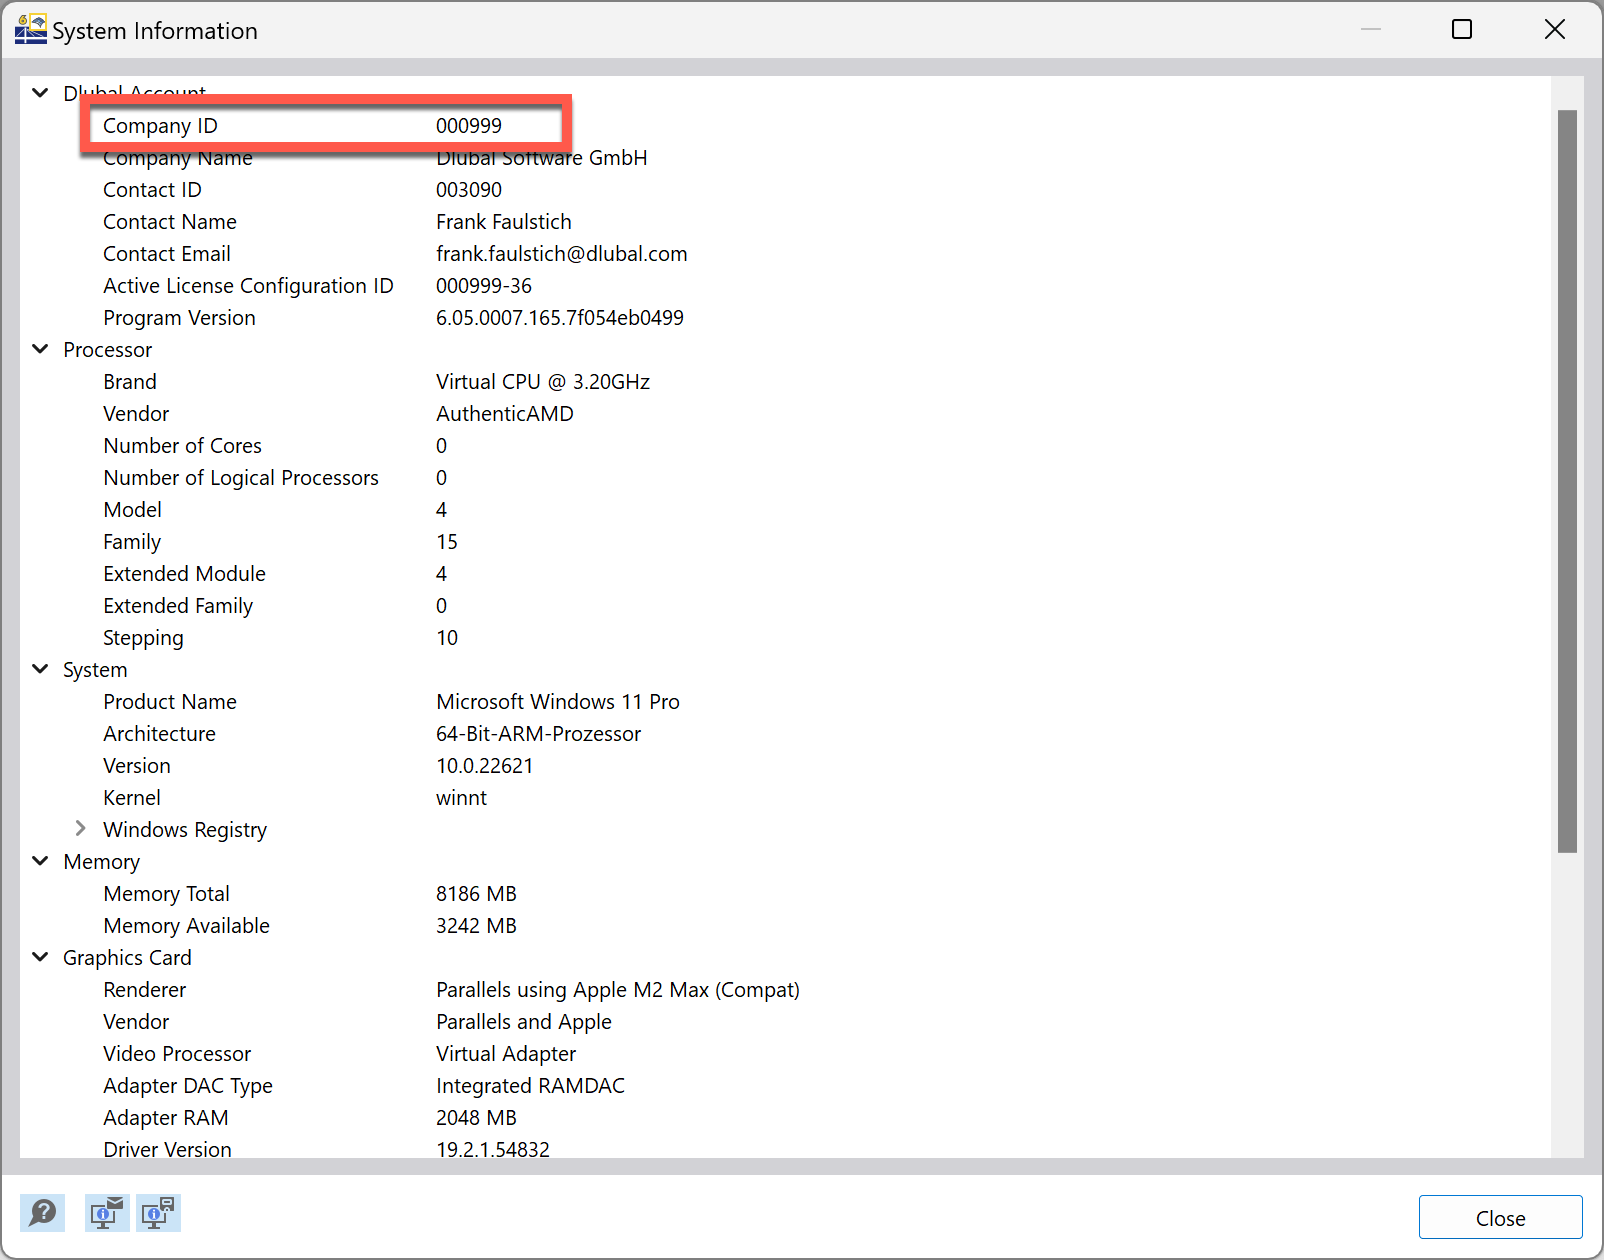Select the Brand row
Viewport: 1604px width, 1260px height.
[x=785, y=382]
